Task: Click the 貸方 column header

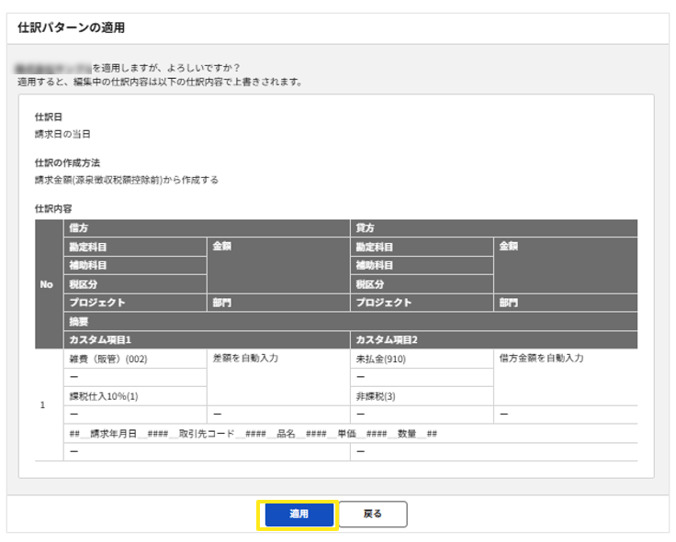Action: 494,228
